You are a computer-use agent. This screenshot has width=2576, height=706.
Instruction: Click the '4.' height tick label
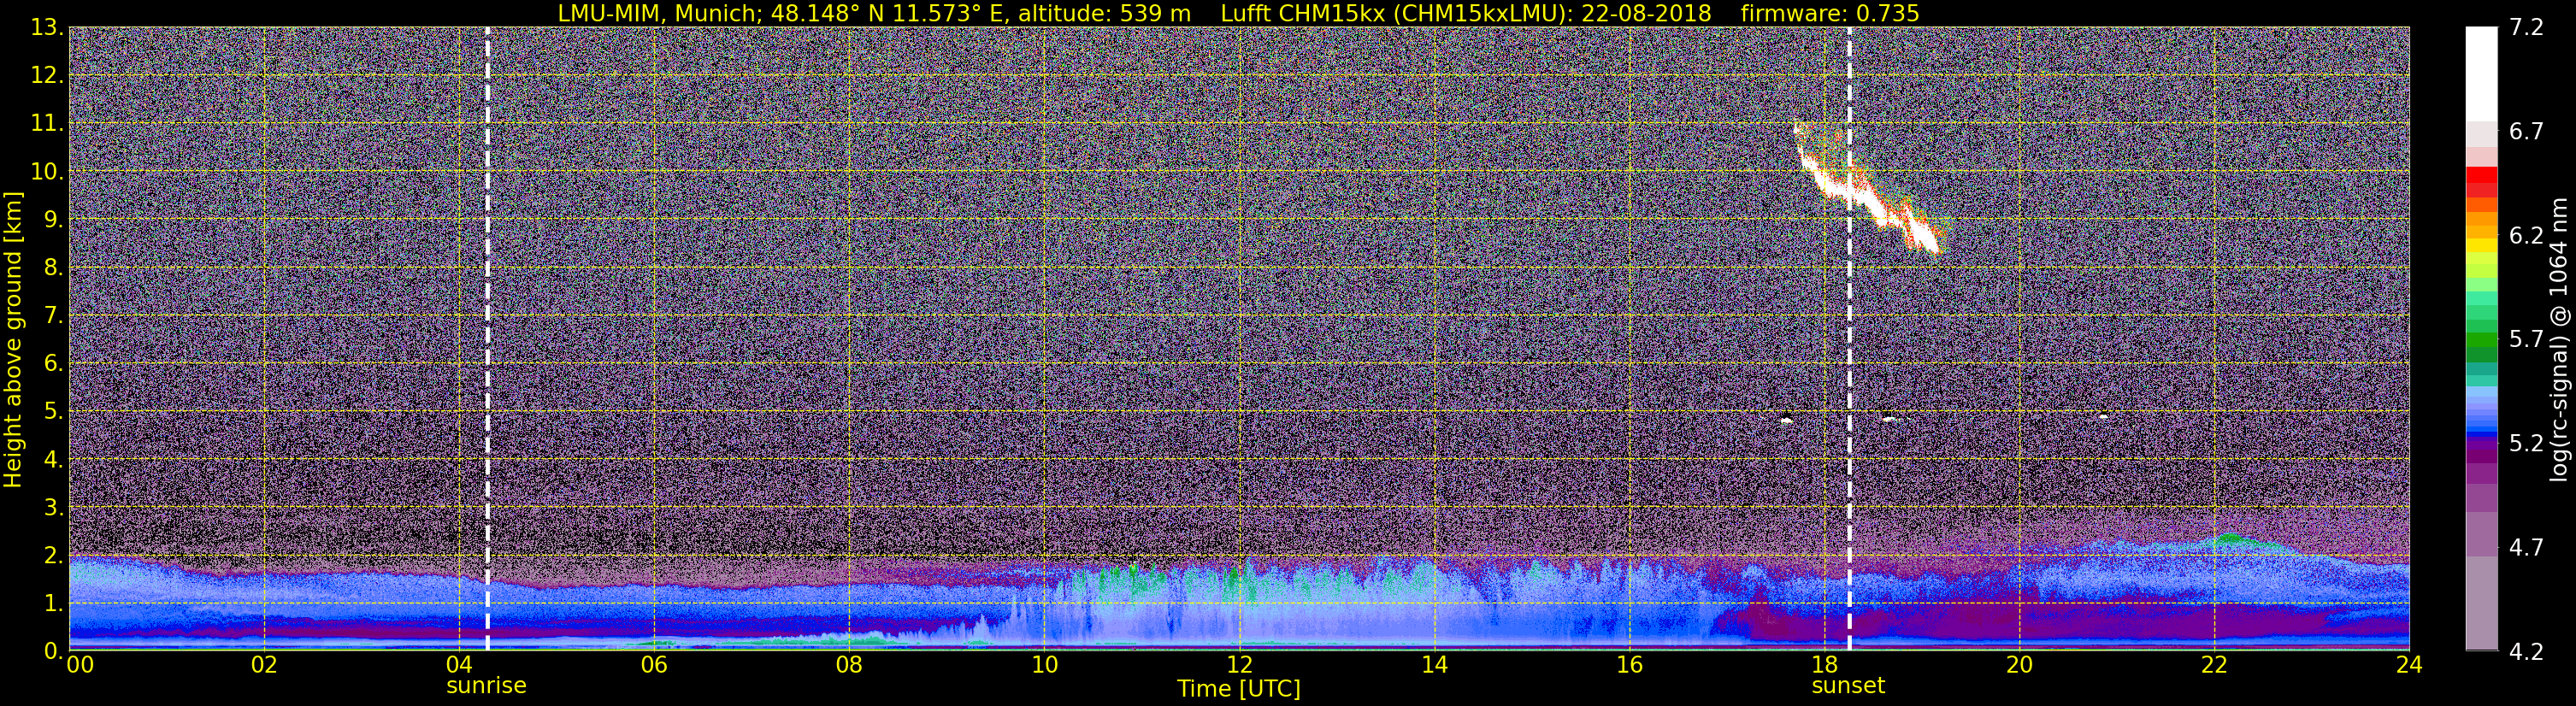point(53,459)
